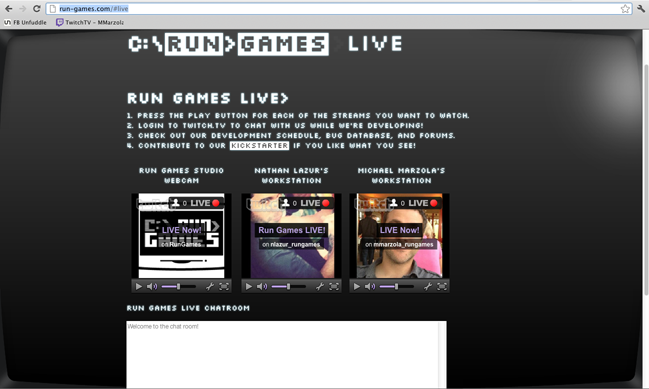The image size is (649, 389).
Task: Open the 'Run Games LIVE!' label on nlazur stream
Action: click(292, 230)
